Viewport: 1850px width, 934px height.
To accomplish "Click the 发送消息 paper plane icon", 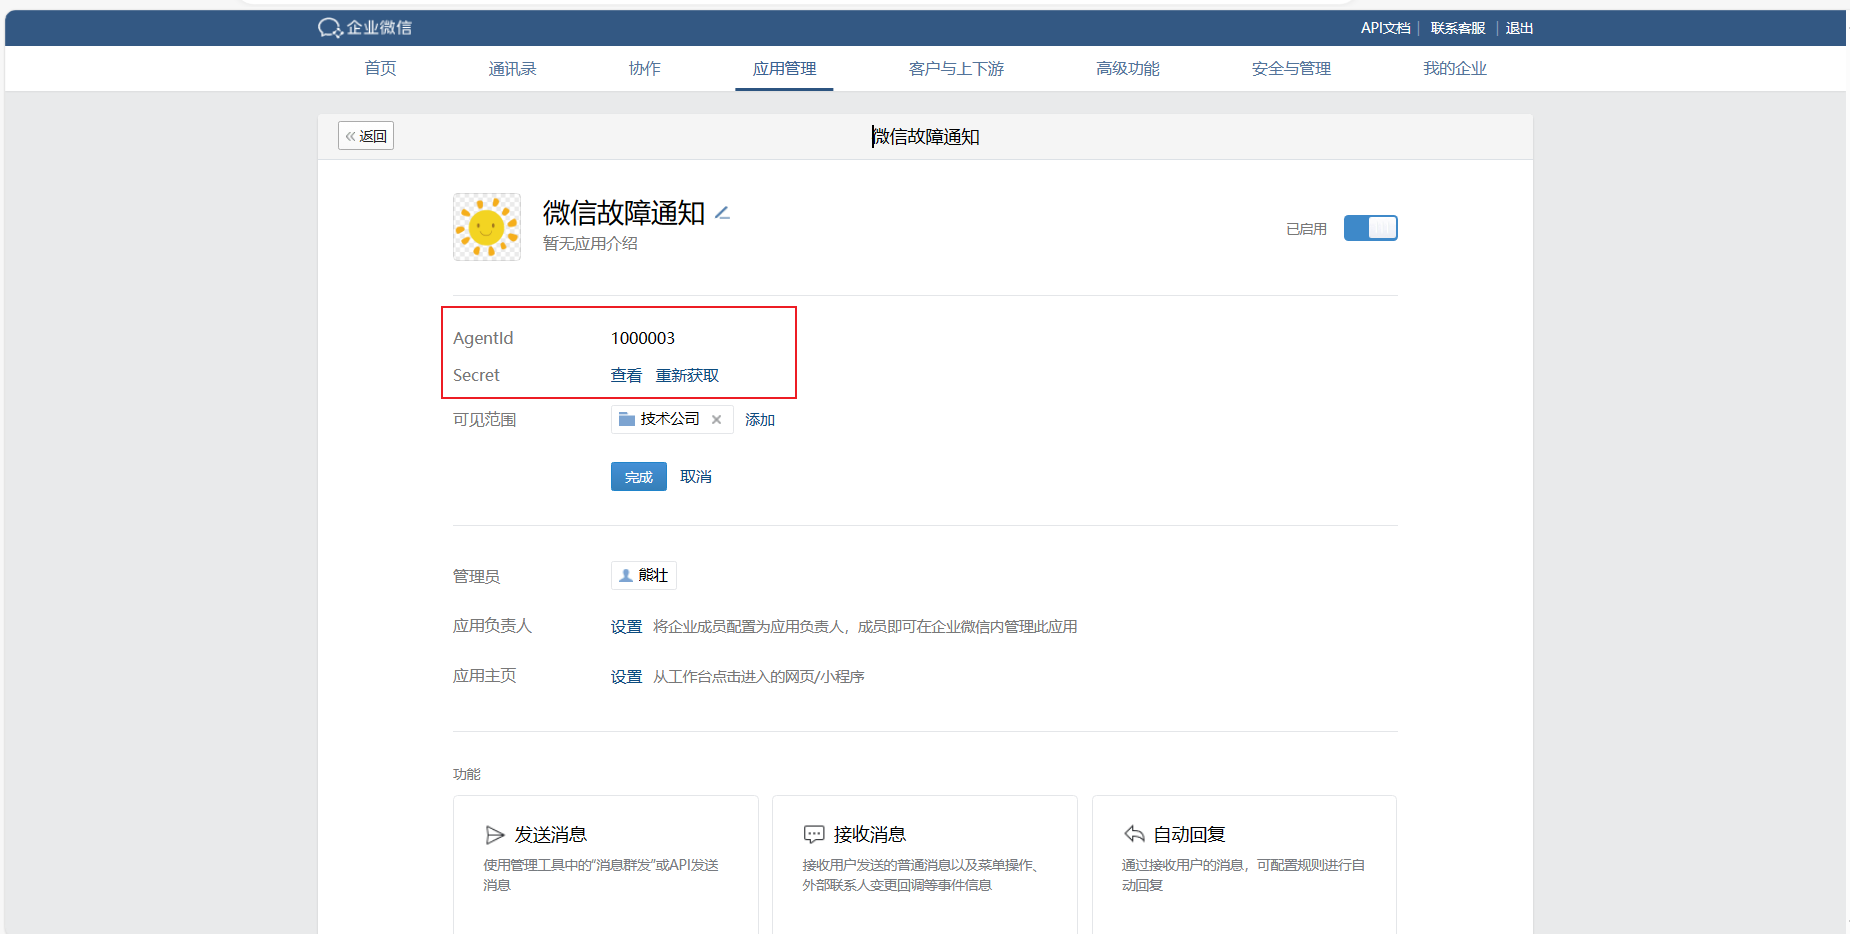I will [494, 835].
